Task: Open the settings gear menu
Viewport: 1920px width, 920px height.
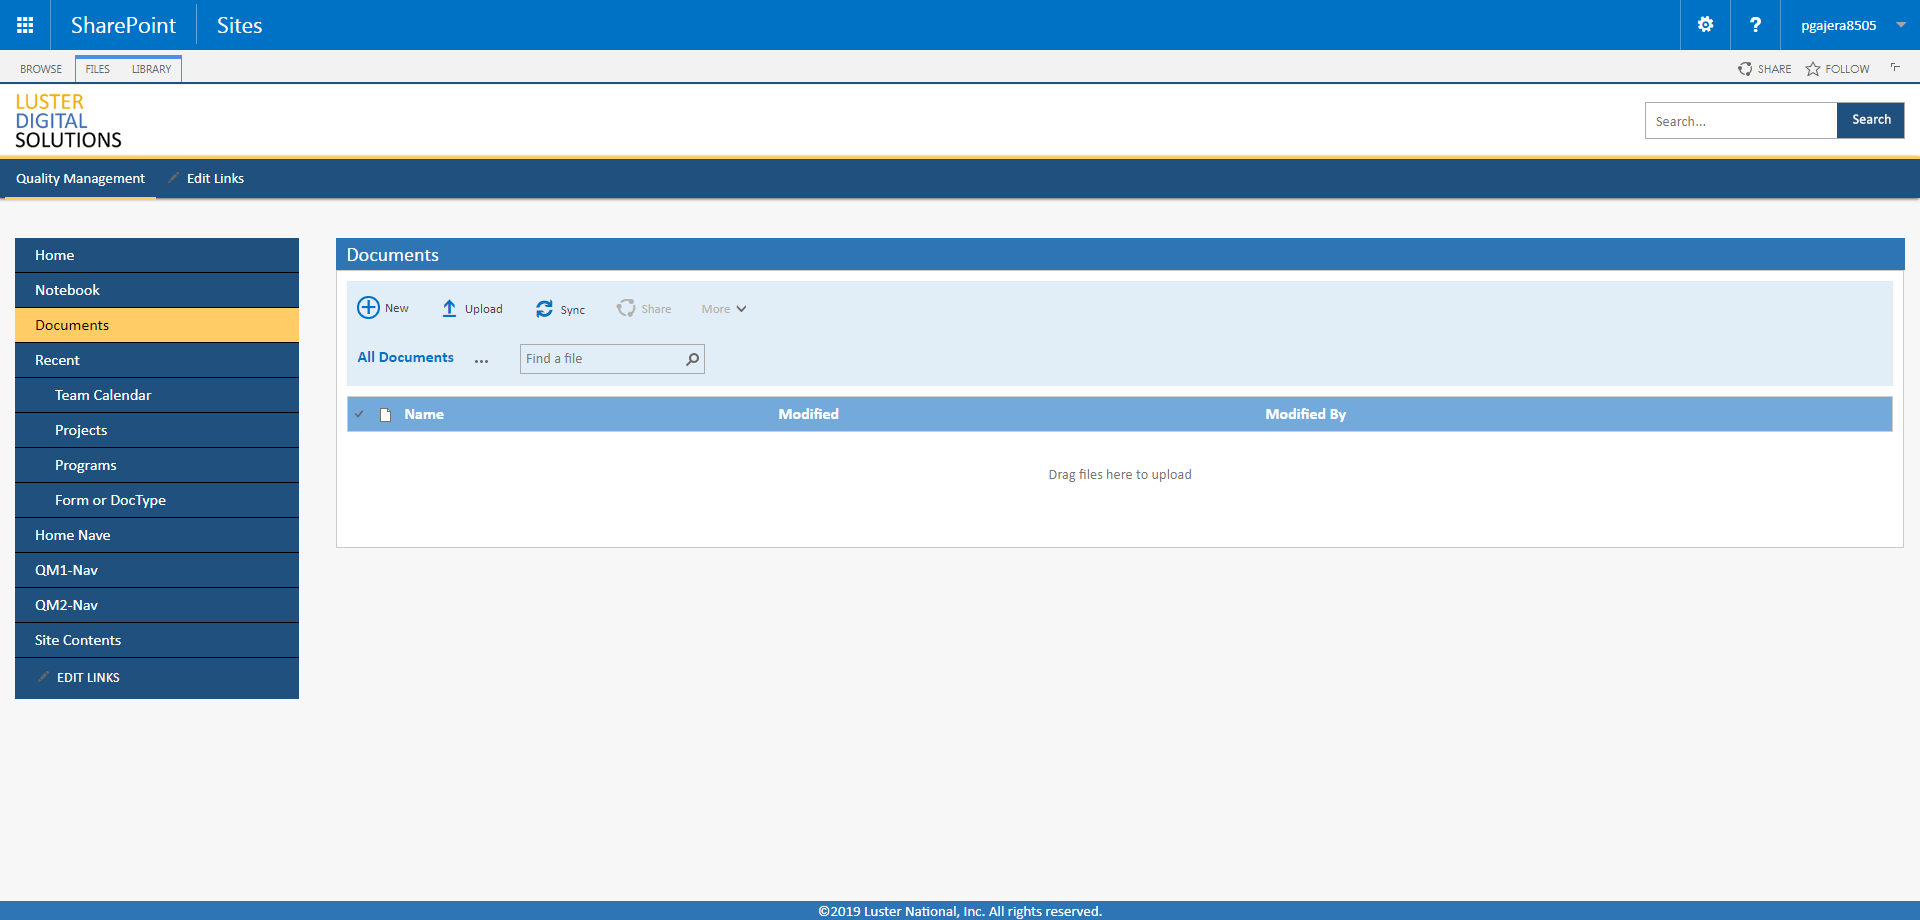Action: tap(1705, 25)
